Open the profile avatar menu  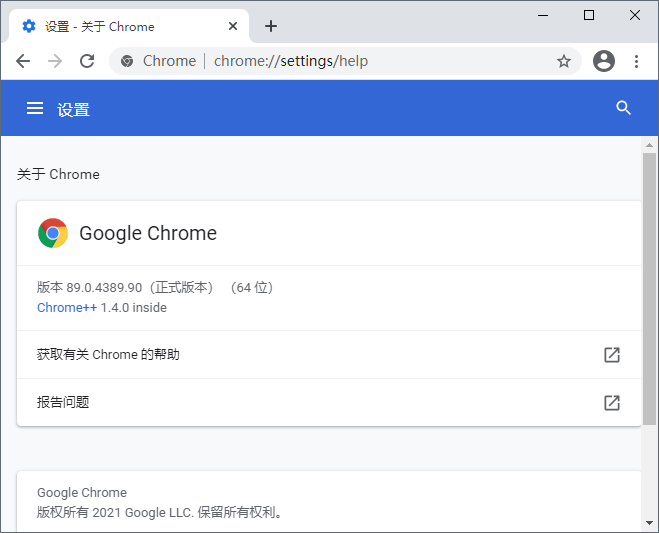click(x=604, y=61)
